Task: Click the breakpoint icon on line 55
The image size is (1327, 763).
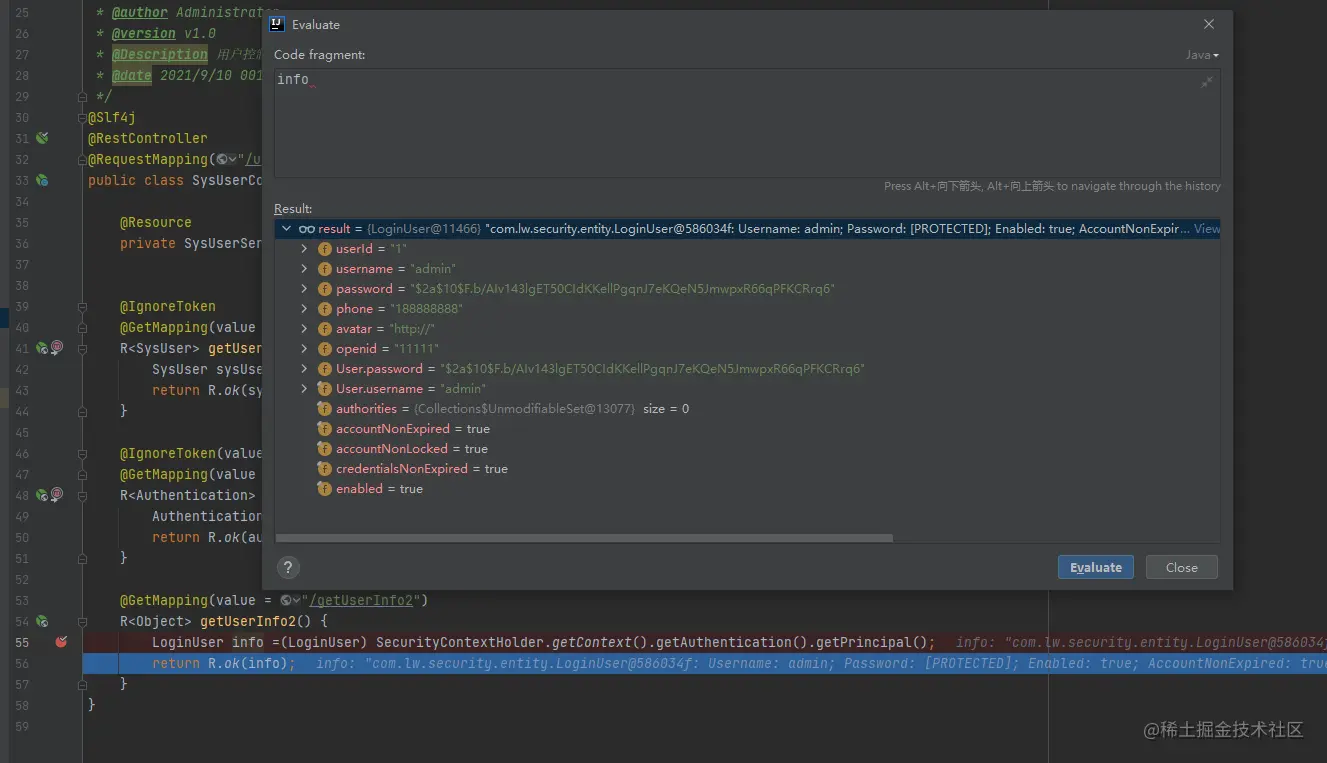Action: click(x=61, y=642)
